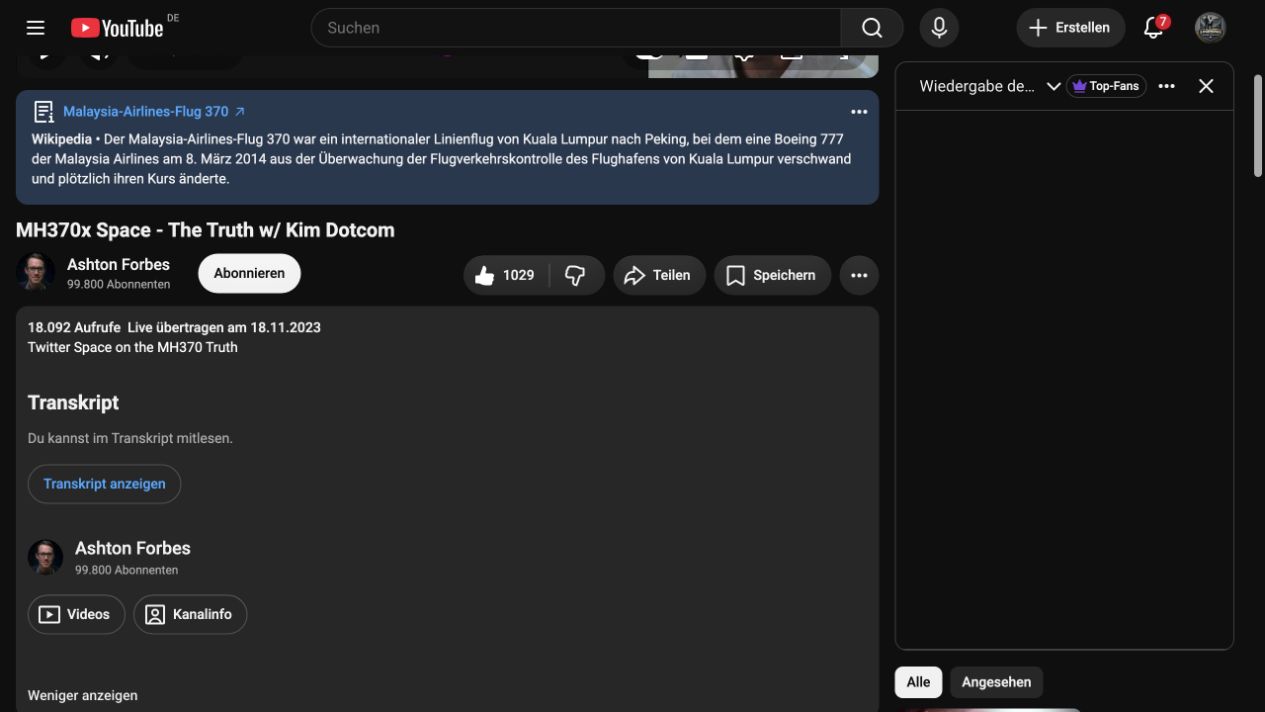The image size is (1265, 712).
Task: Open the live chat panel options menu
Action: tap(1166, 86)
